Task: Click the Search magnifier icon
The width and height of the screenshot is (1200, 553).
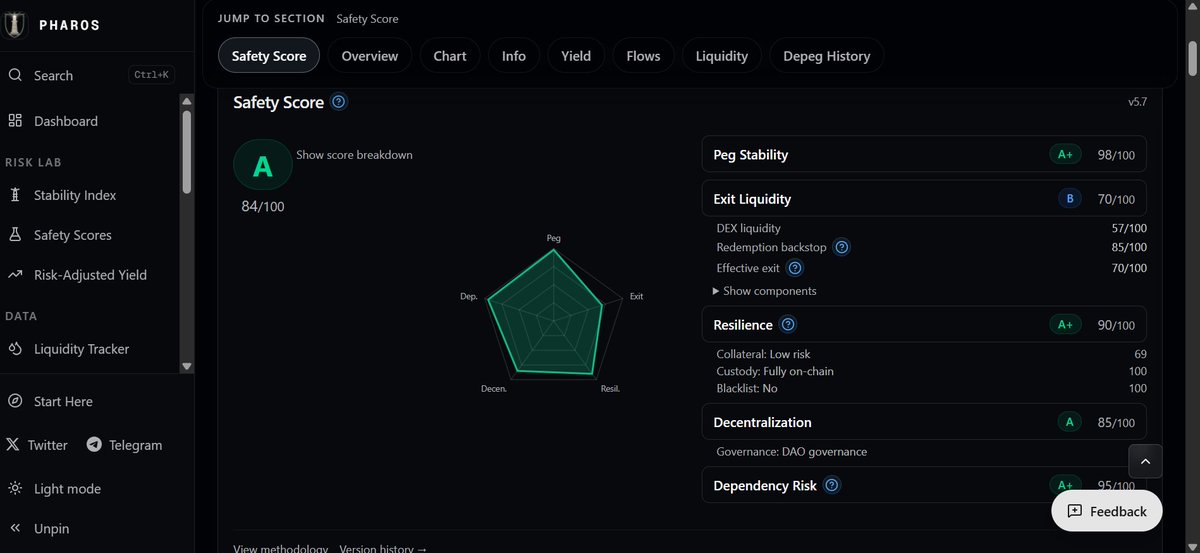Action: [x=15, y=75]
